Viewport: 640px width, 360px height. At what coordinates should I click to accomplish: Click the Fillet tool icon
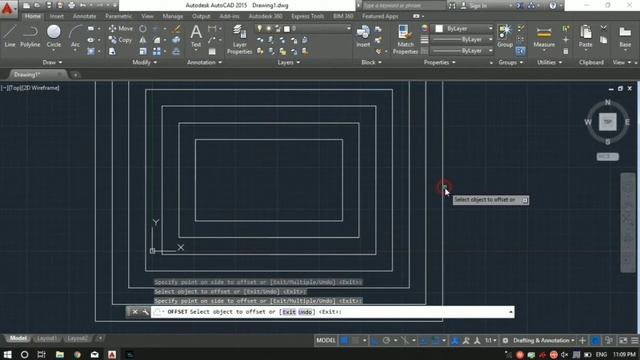click(157, 40)
